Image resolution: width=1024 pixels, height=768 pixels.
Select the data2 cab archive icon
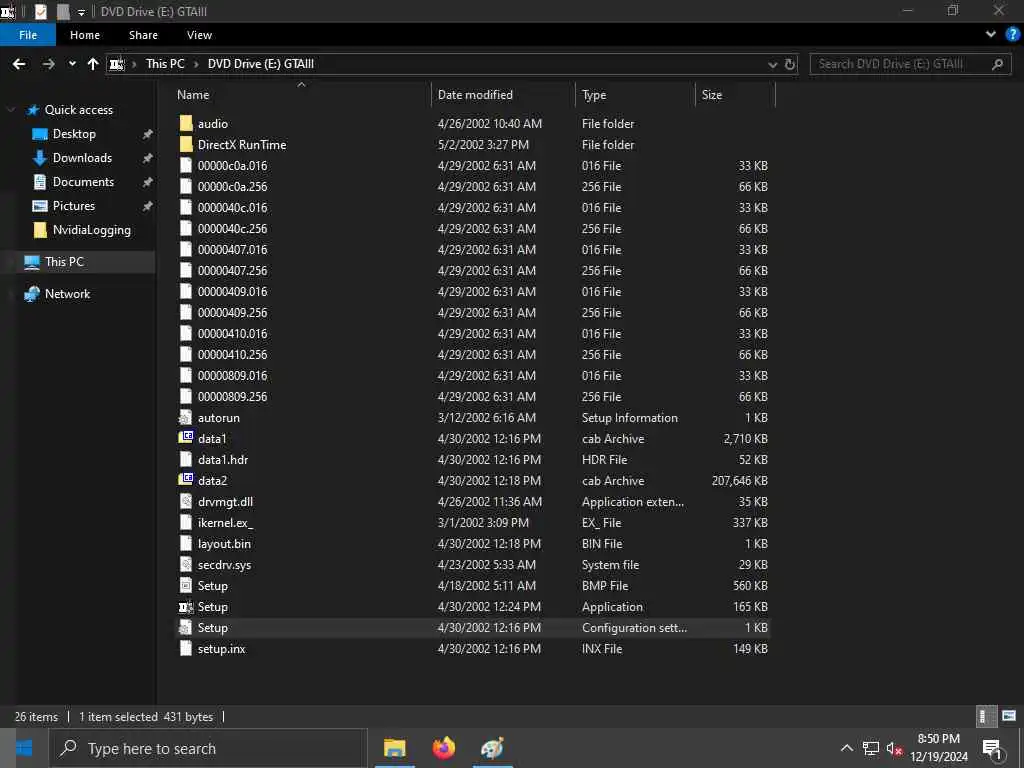186,480
